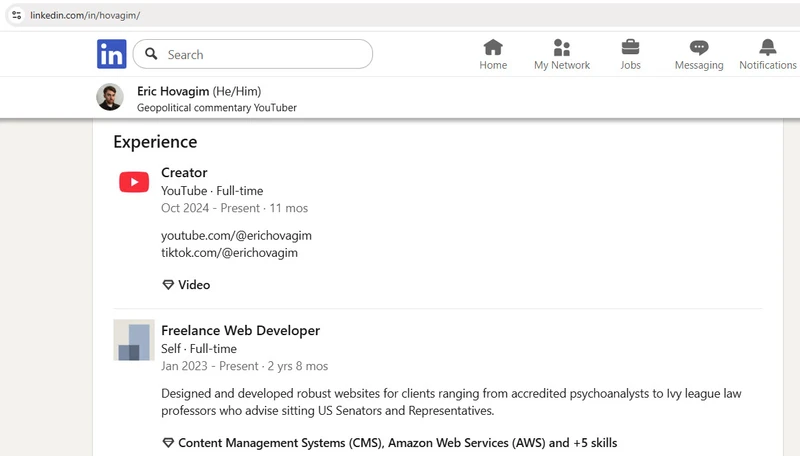Image resolution: width=800 pixels, height=456 pixels.
Task: Open the Creator job title
Action: (x=184, y=172)
